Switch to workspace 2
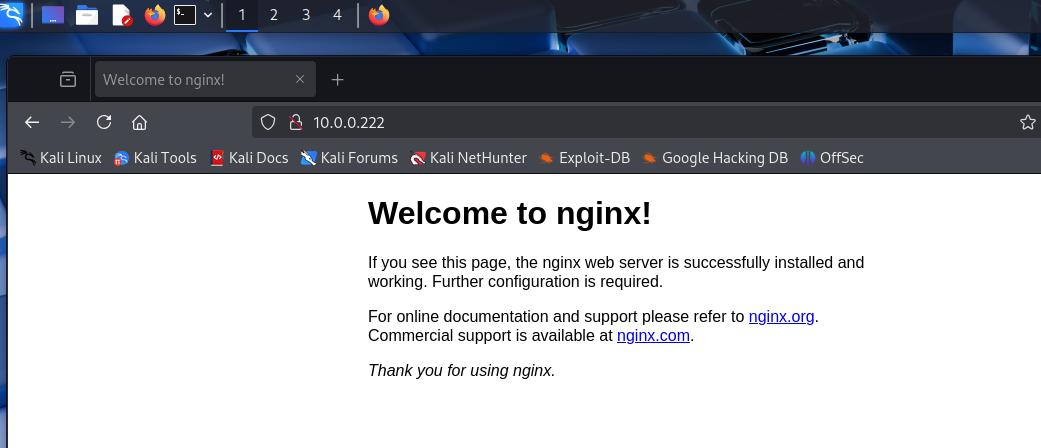 274,15
